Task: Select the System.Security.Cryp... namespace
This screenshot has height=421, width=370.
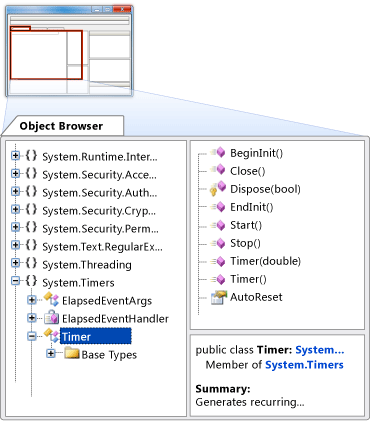Action: click(x=99, y=210)
